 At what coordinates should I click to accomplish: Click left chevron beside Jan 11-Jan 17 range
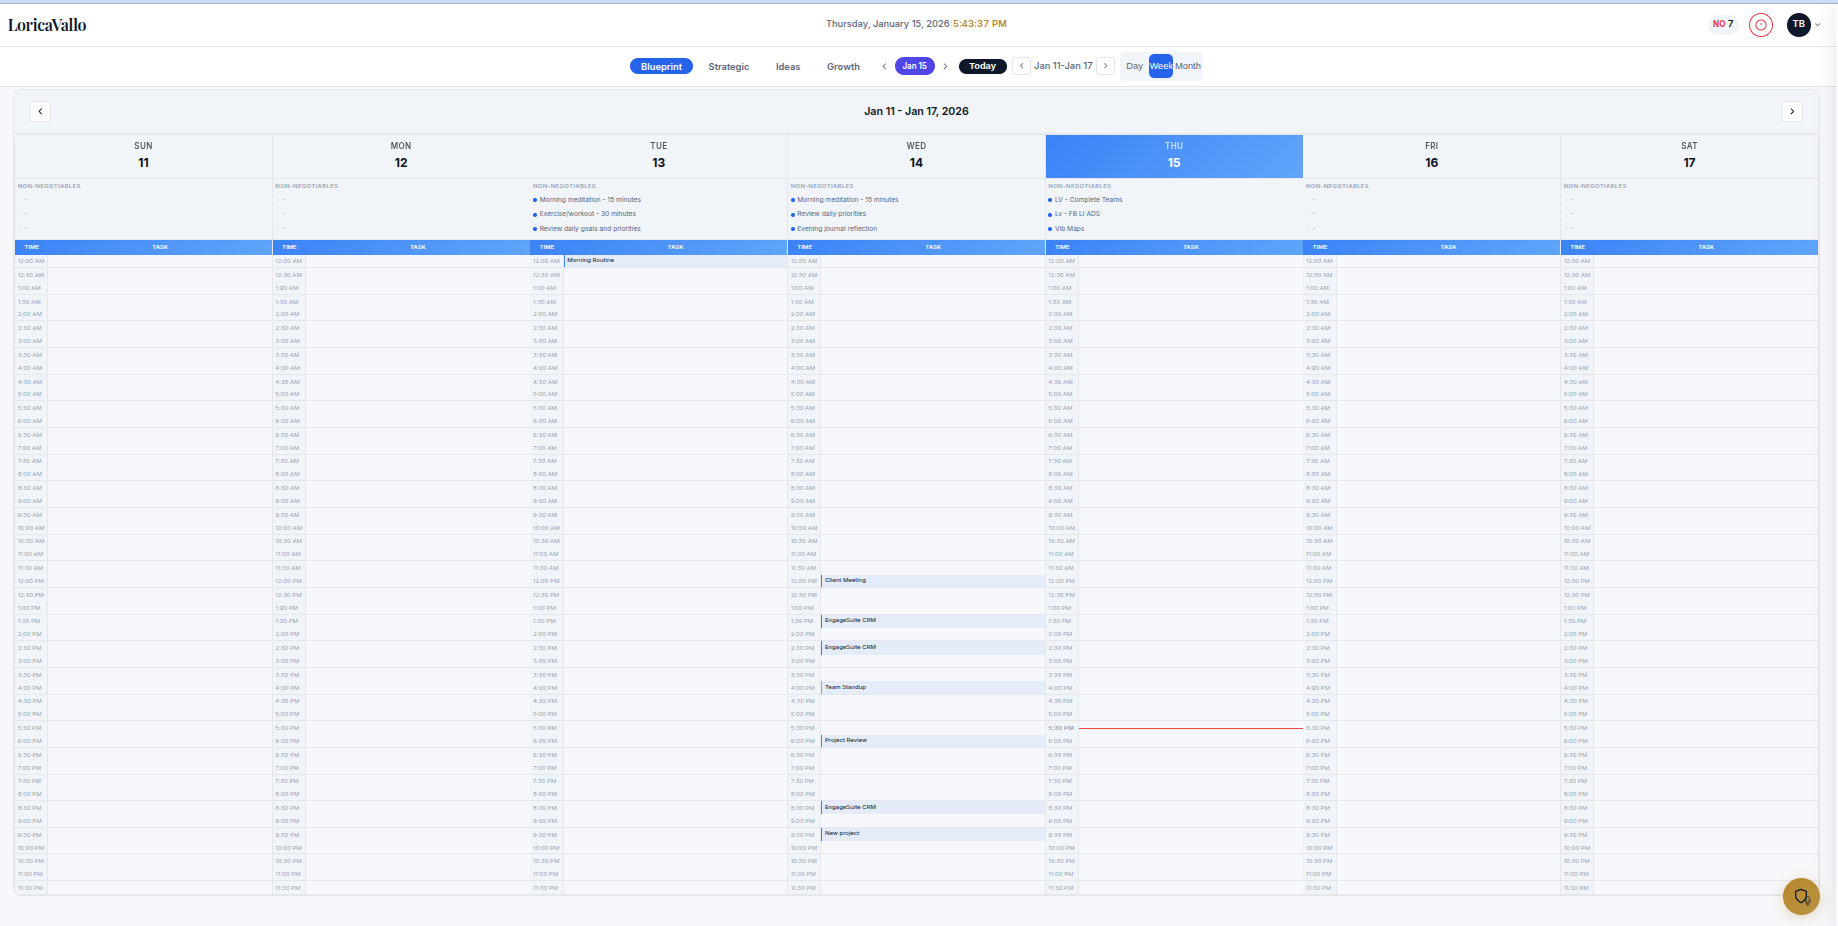point(1021,66)
